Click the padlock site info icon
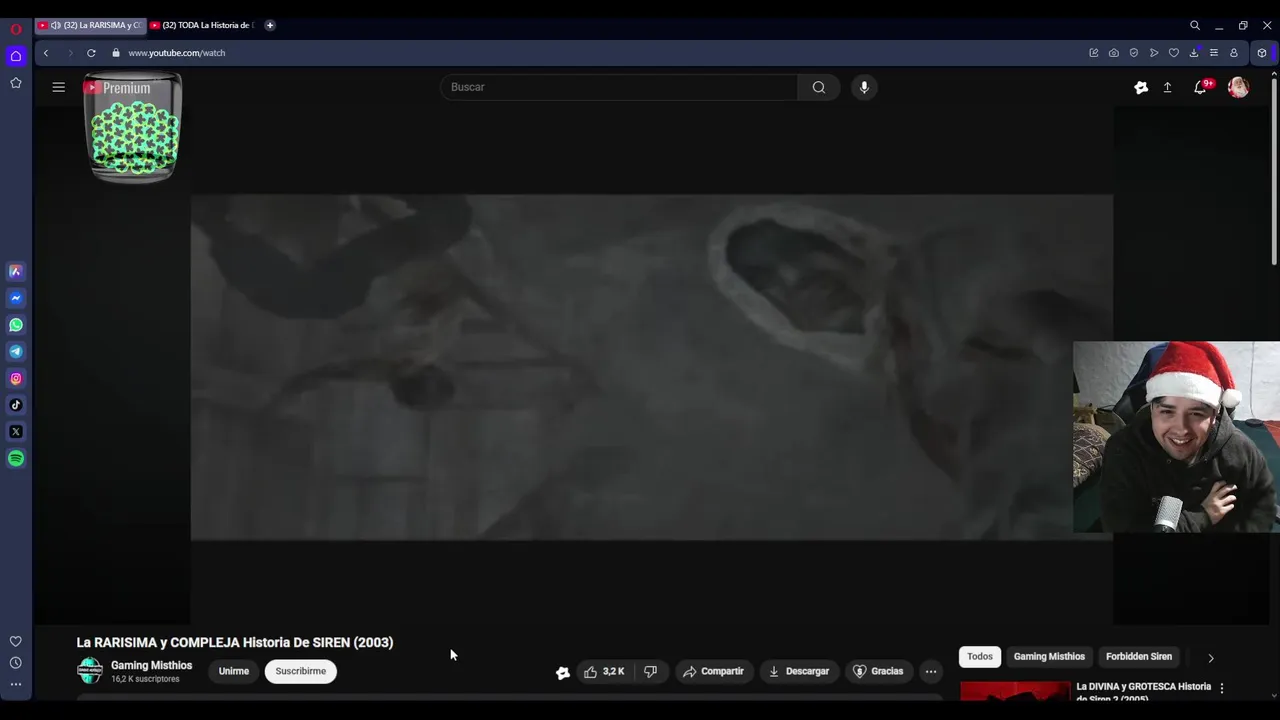The image size is (1280, 720). tap(116, 53)
